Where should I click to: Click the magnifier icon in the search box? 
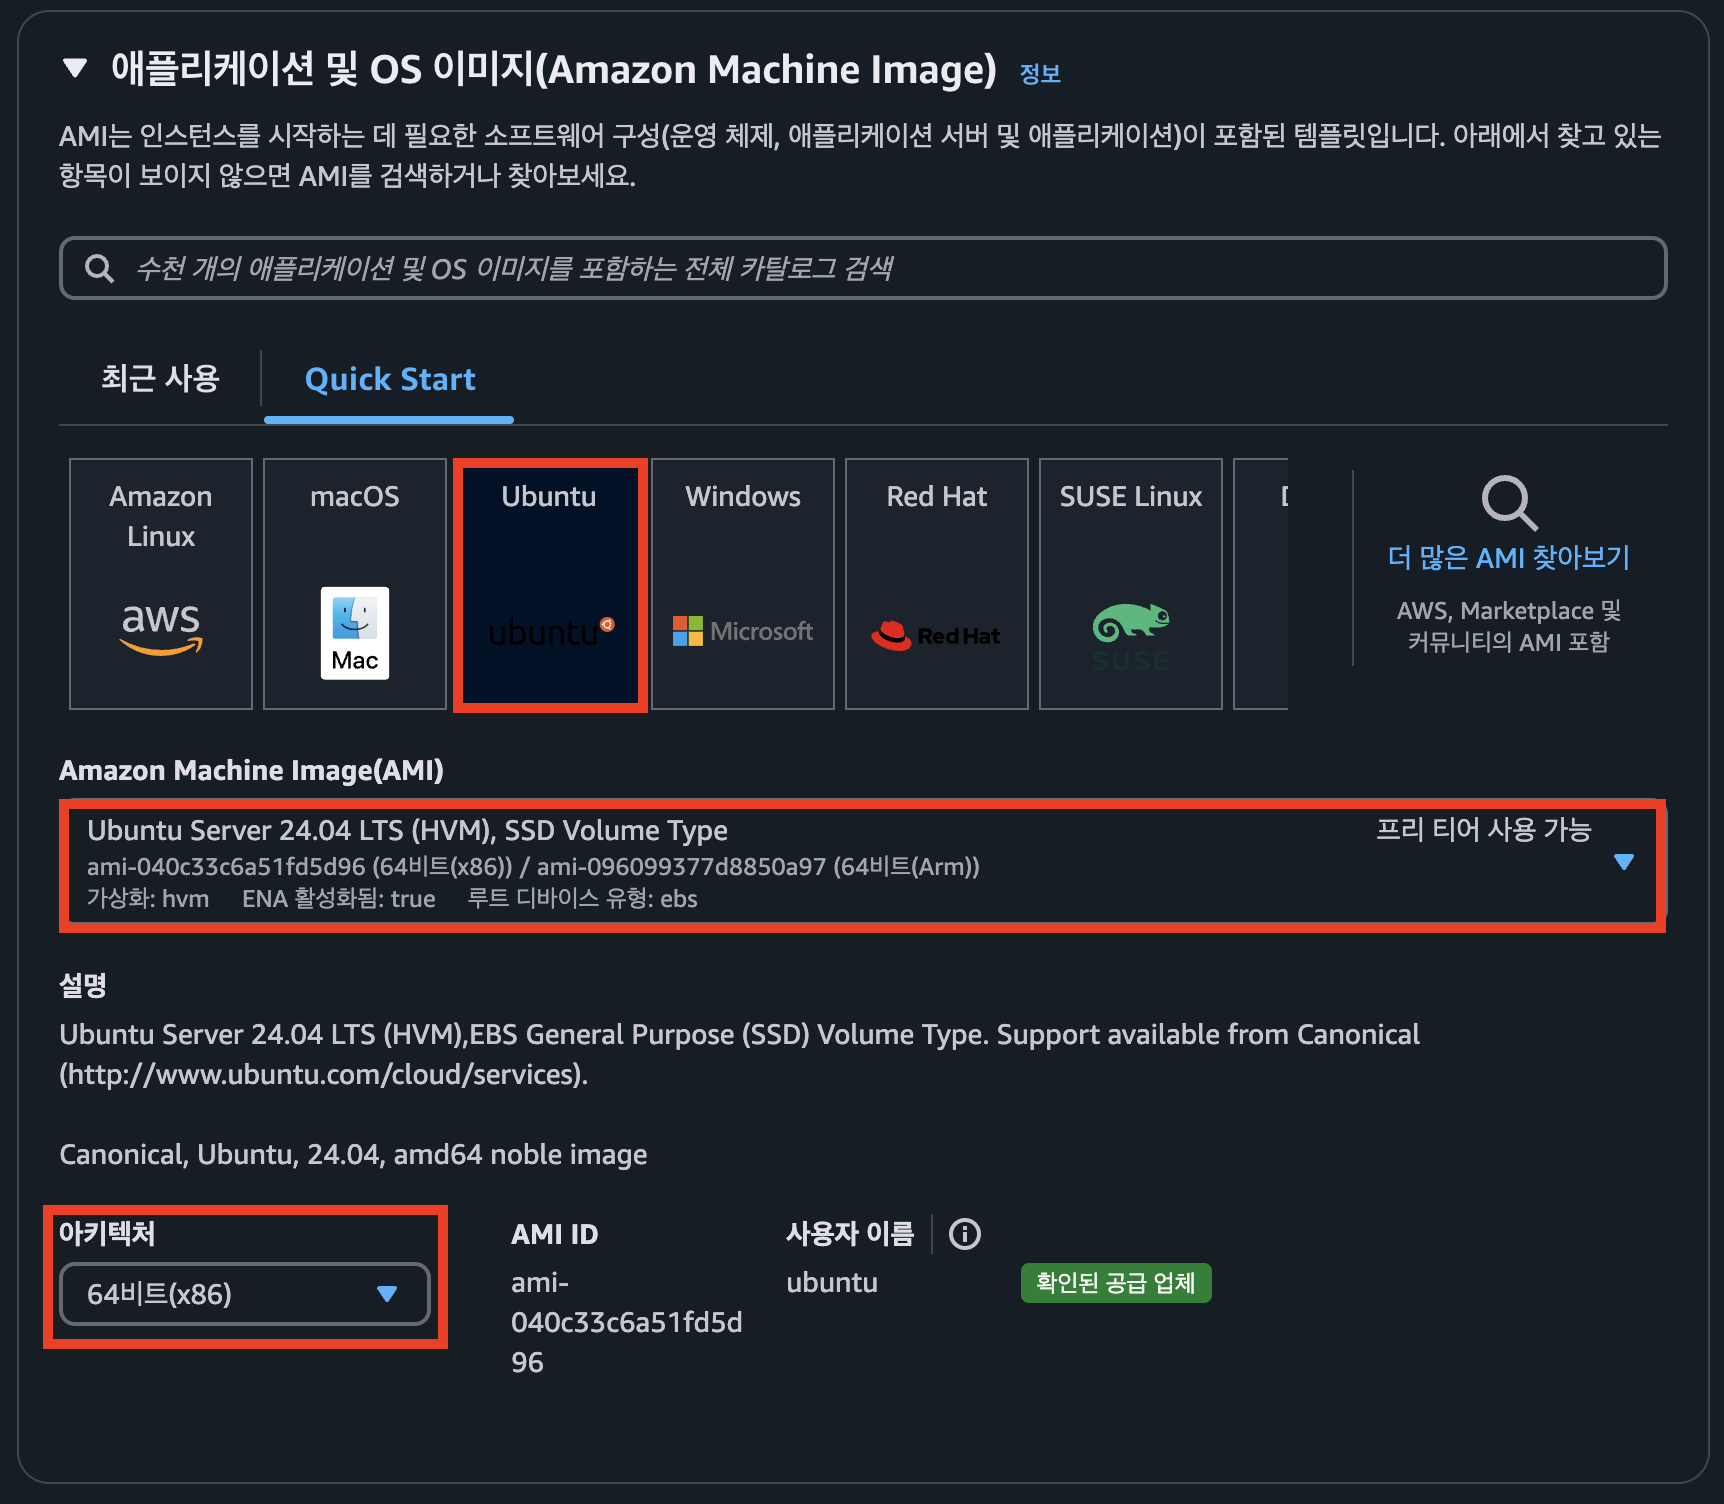pos(99,268)
